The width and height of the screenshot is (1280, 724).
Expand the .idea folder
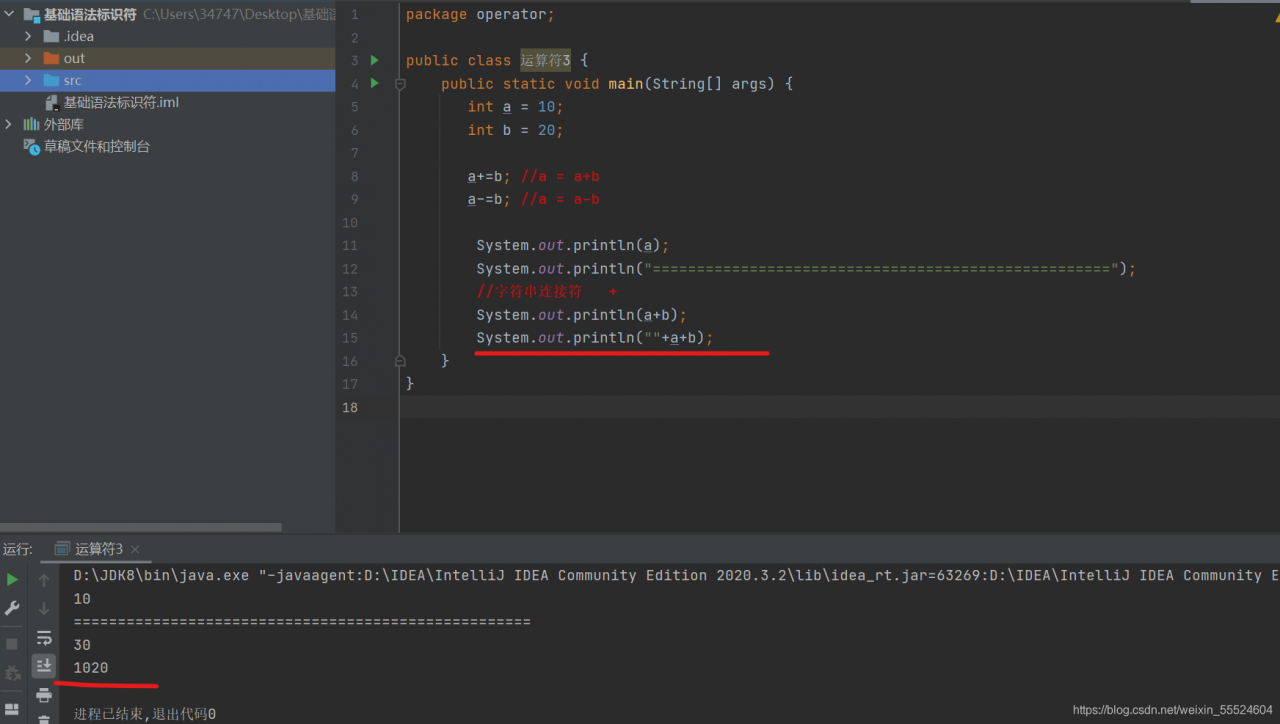pyautogui.click(x=29, y=36)
